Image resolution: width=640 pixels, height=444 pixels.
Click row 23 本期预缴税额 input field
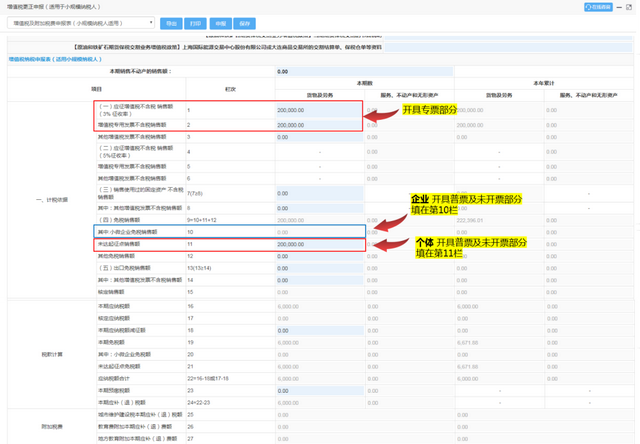[319, 391]
